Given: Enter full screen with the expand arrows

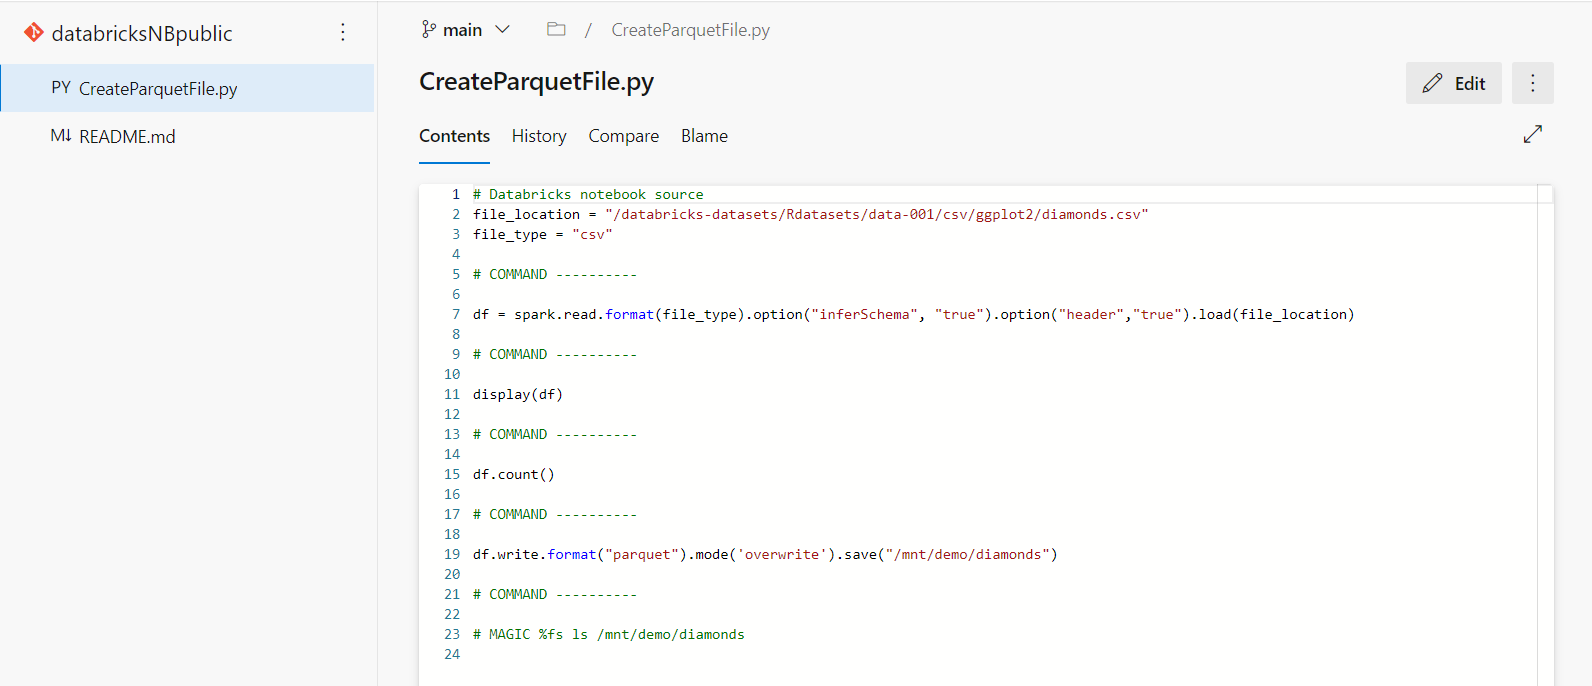Looking at the screenshot, I should [x=1532, y=134].
